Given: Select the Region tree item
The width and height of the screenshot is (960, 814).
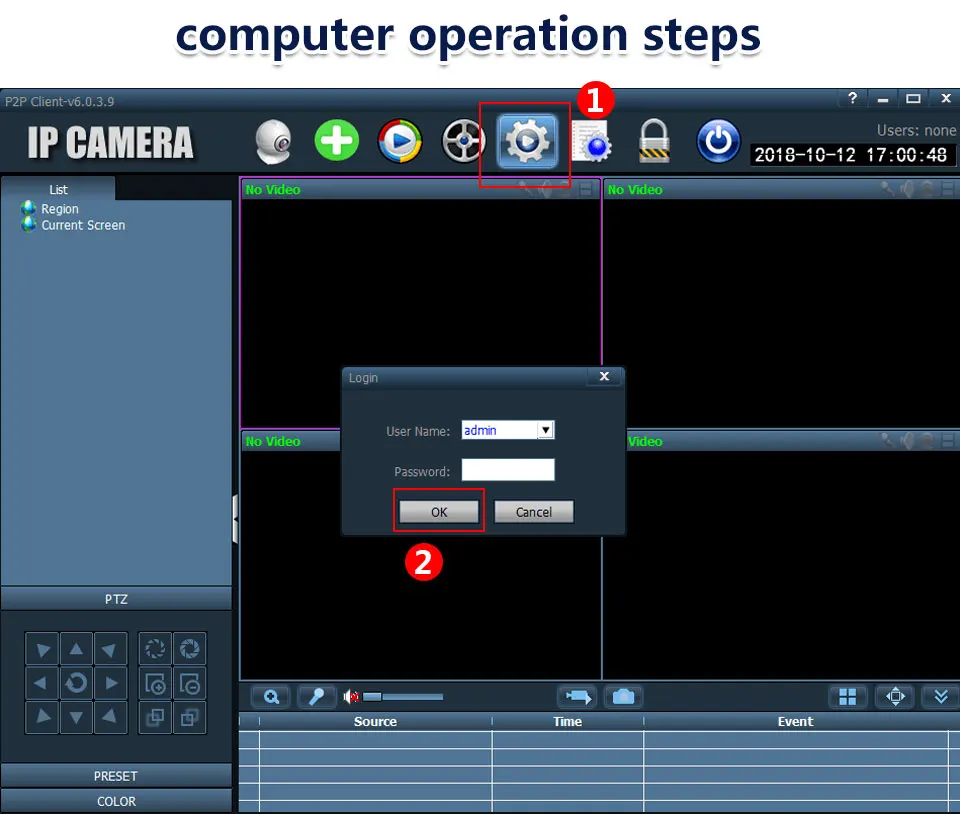Looking at the screenshot, I should [59, 209].
